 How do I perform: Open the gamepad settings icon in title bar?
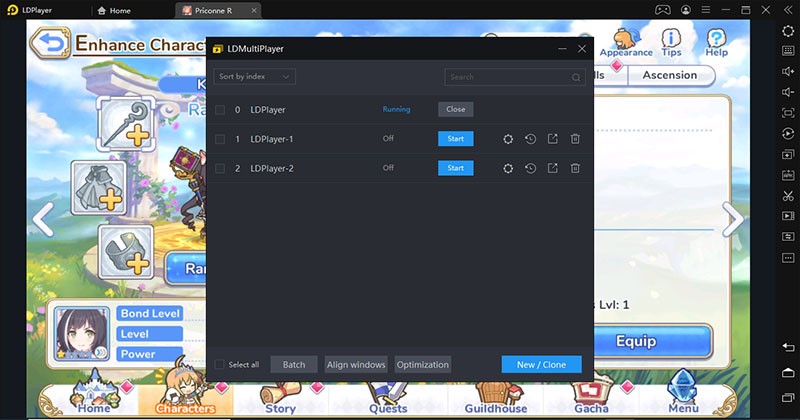pos(662,10)
